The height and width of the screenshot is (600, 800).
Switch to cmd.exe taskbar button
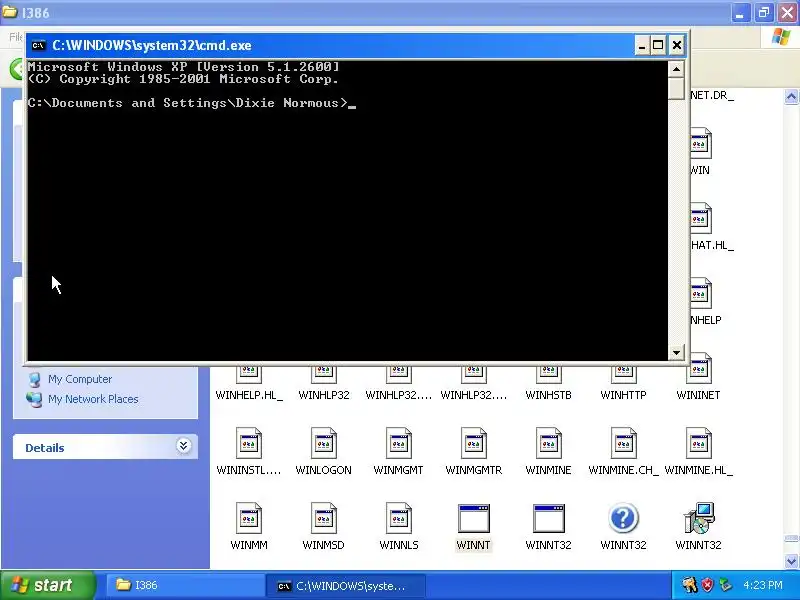click(x=345, y=586)
